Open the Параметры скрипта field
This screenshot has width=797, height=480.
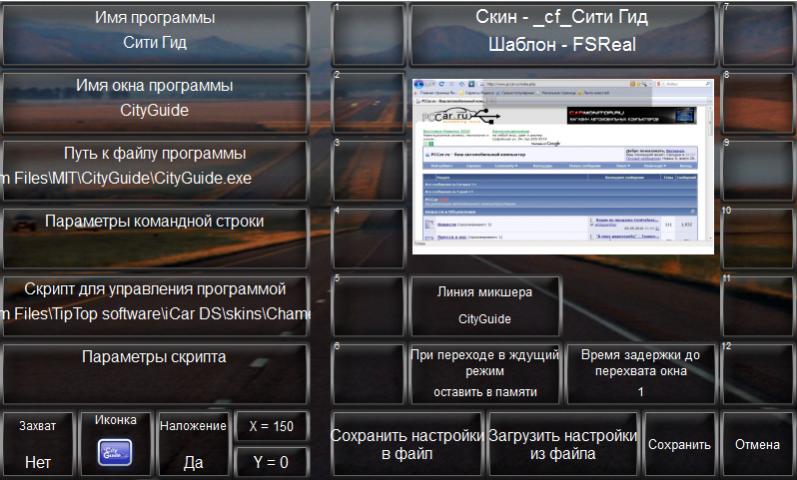[x=155, y=370]
